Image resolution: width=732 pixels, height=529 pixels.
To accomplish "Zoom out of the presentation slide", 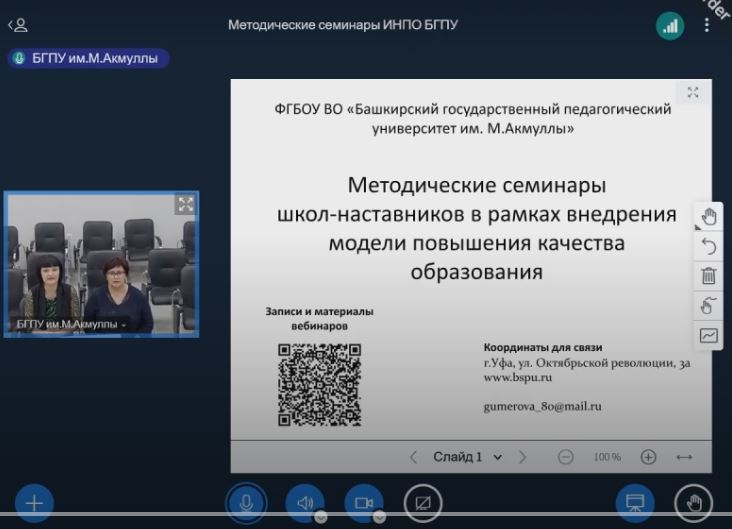I will tap(566, 457).
